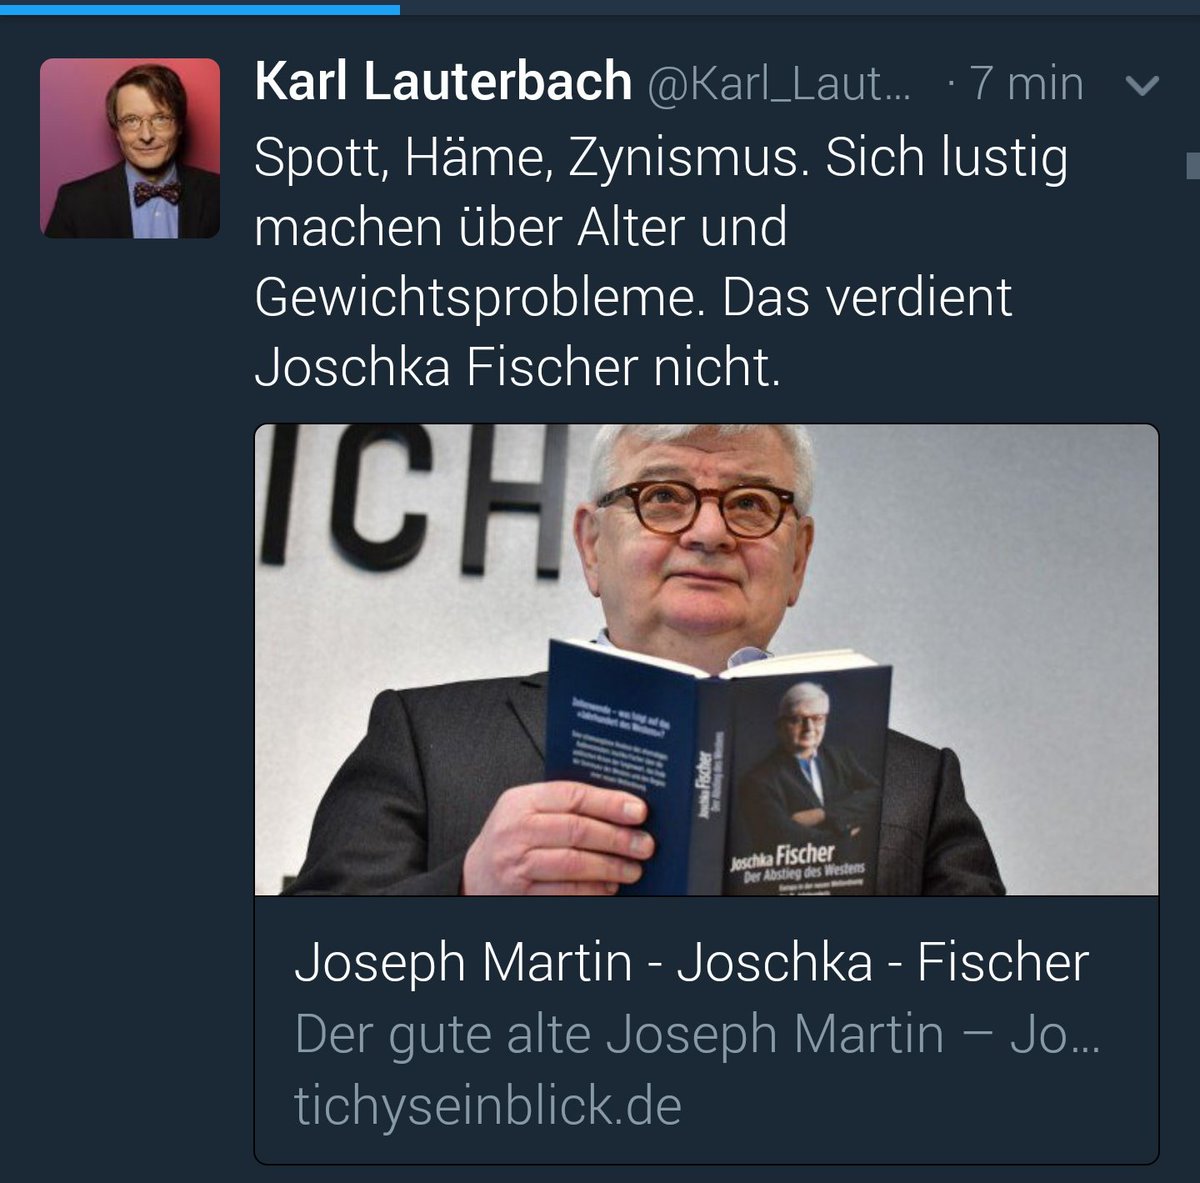
Task: Click "machen über Alter und" in tweet
Action: (x=521, y=228)
